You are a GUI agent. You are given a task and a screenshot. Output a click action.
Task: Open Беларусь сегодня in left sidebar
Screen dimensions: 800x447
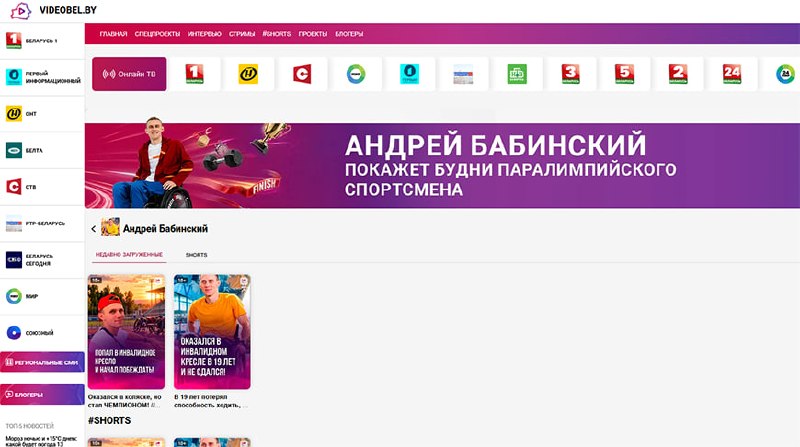point(42,260)
